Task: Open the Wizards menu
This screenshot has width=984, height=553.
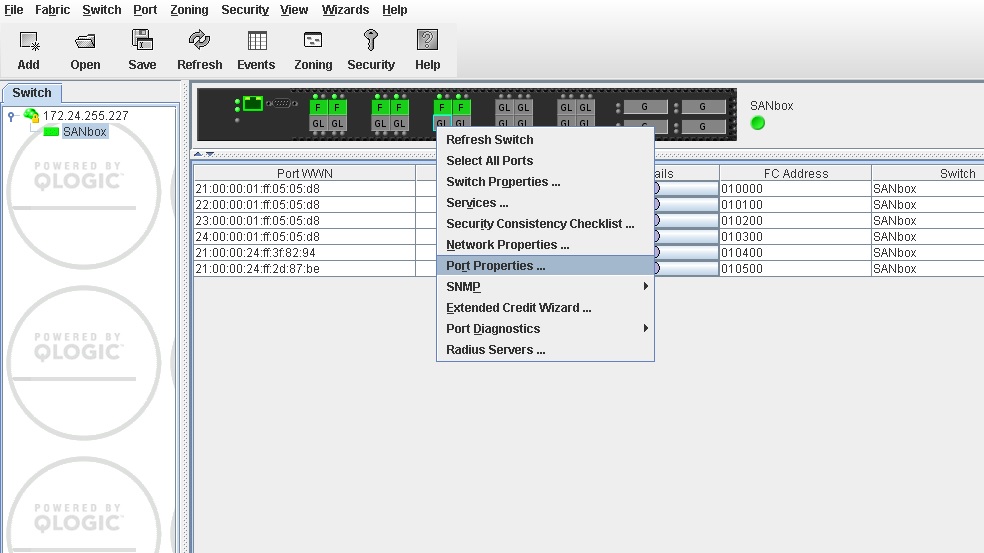Action: 345,10
